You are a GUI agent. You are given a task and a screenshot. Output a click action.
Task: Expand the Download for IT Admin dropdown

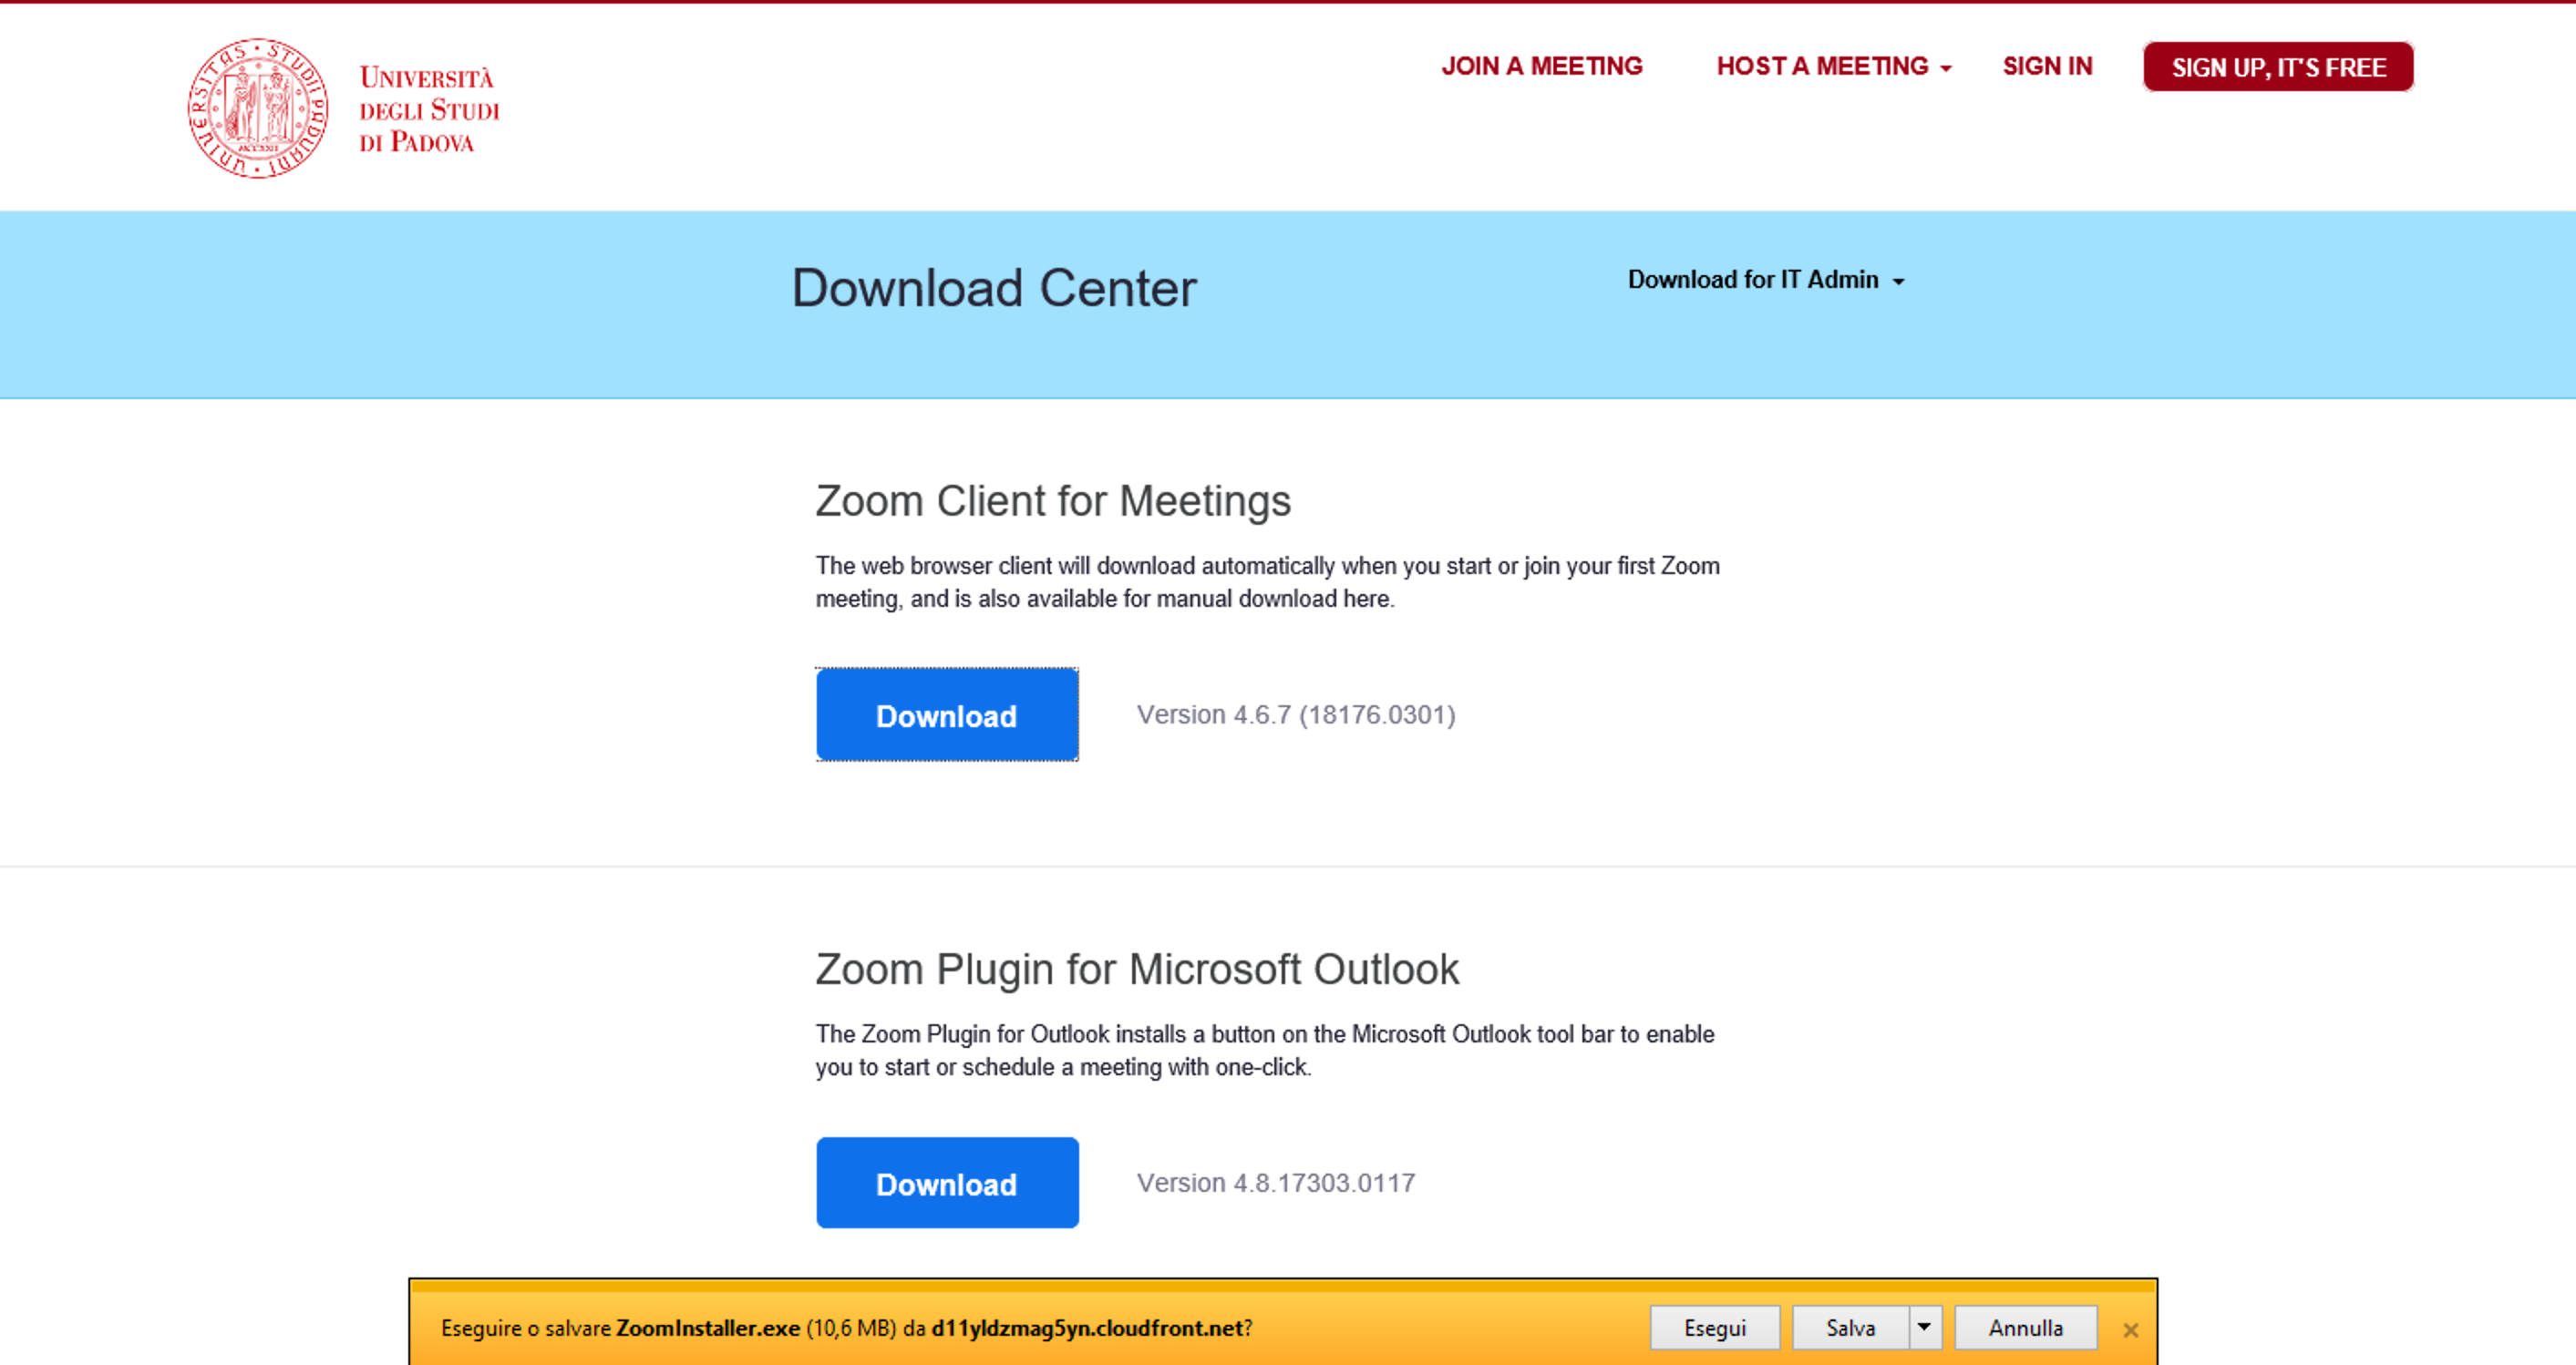pyautogui.click(x=1766, y=280)
